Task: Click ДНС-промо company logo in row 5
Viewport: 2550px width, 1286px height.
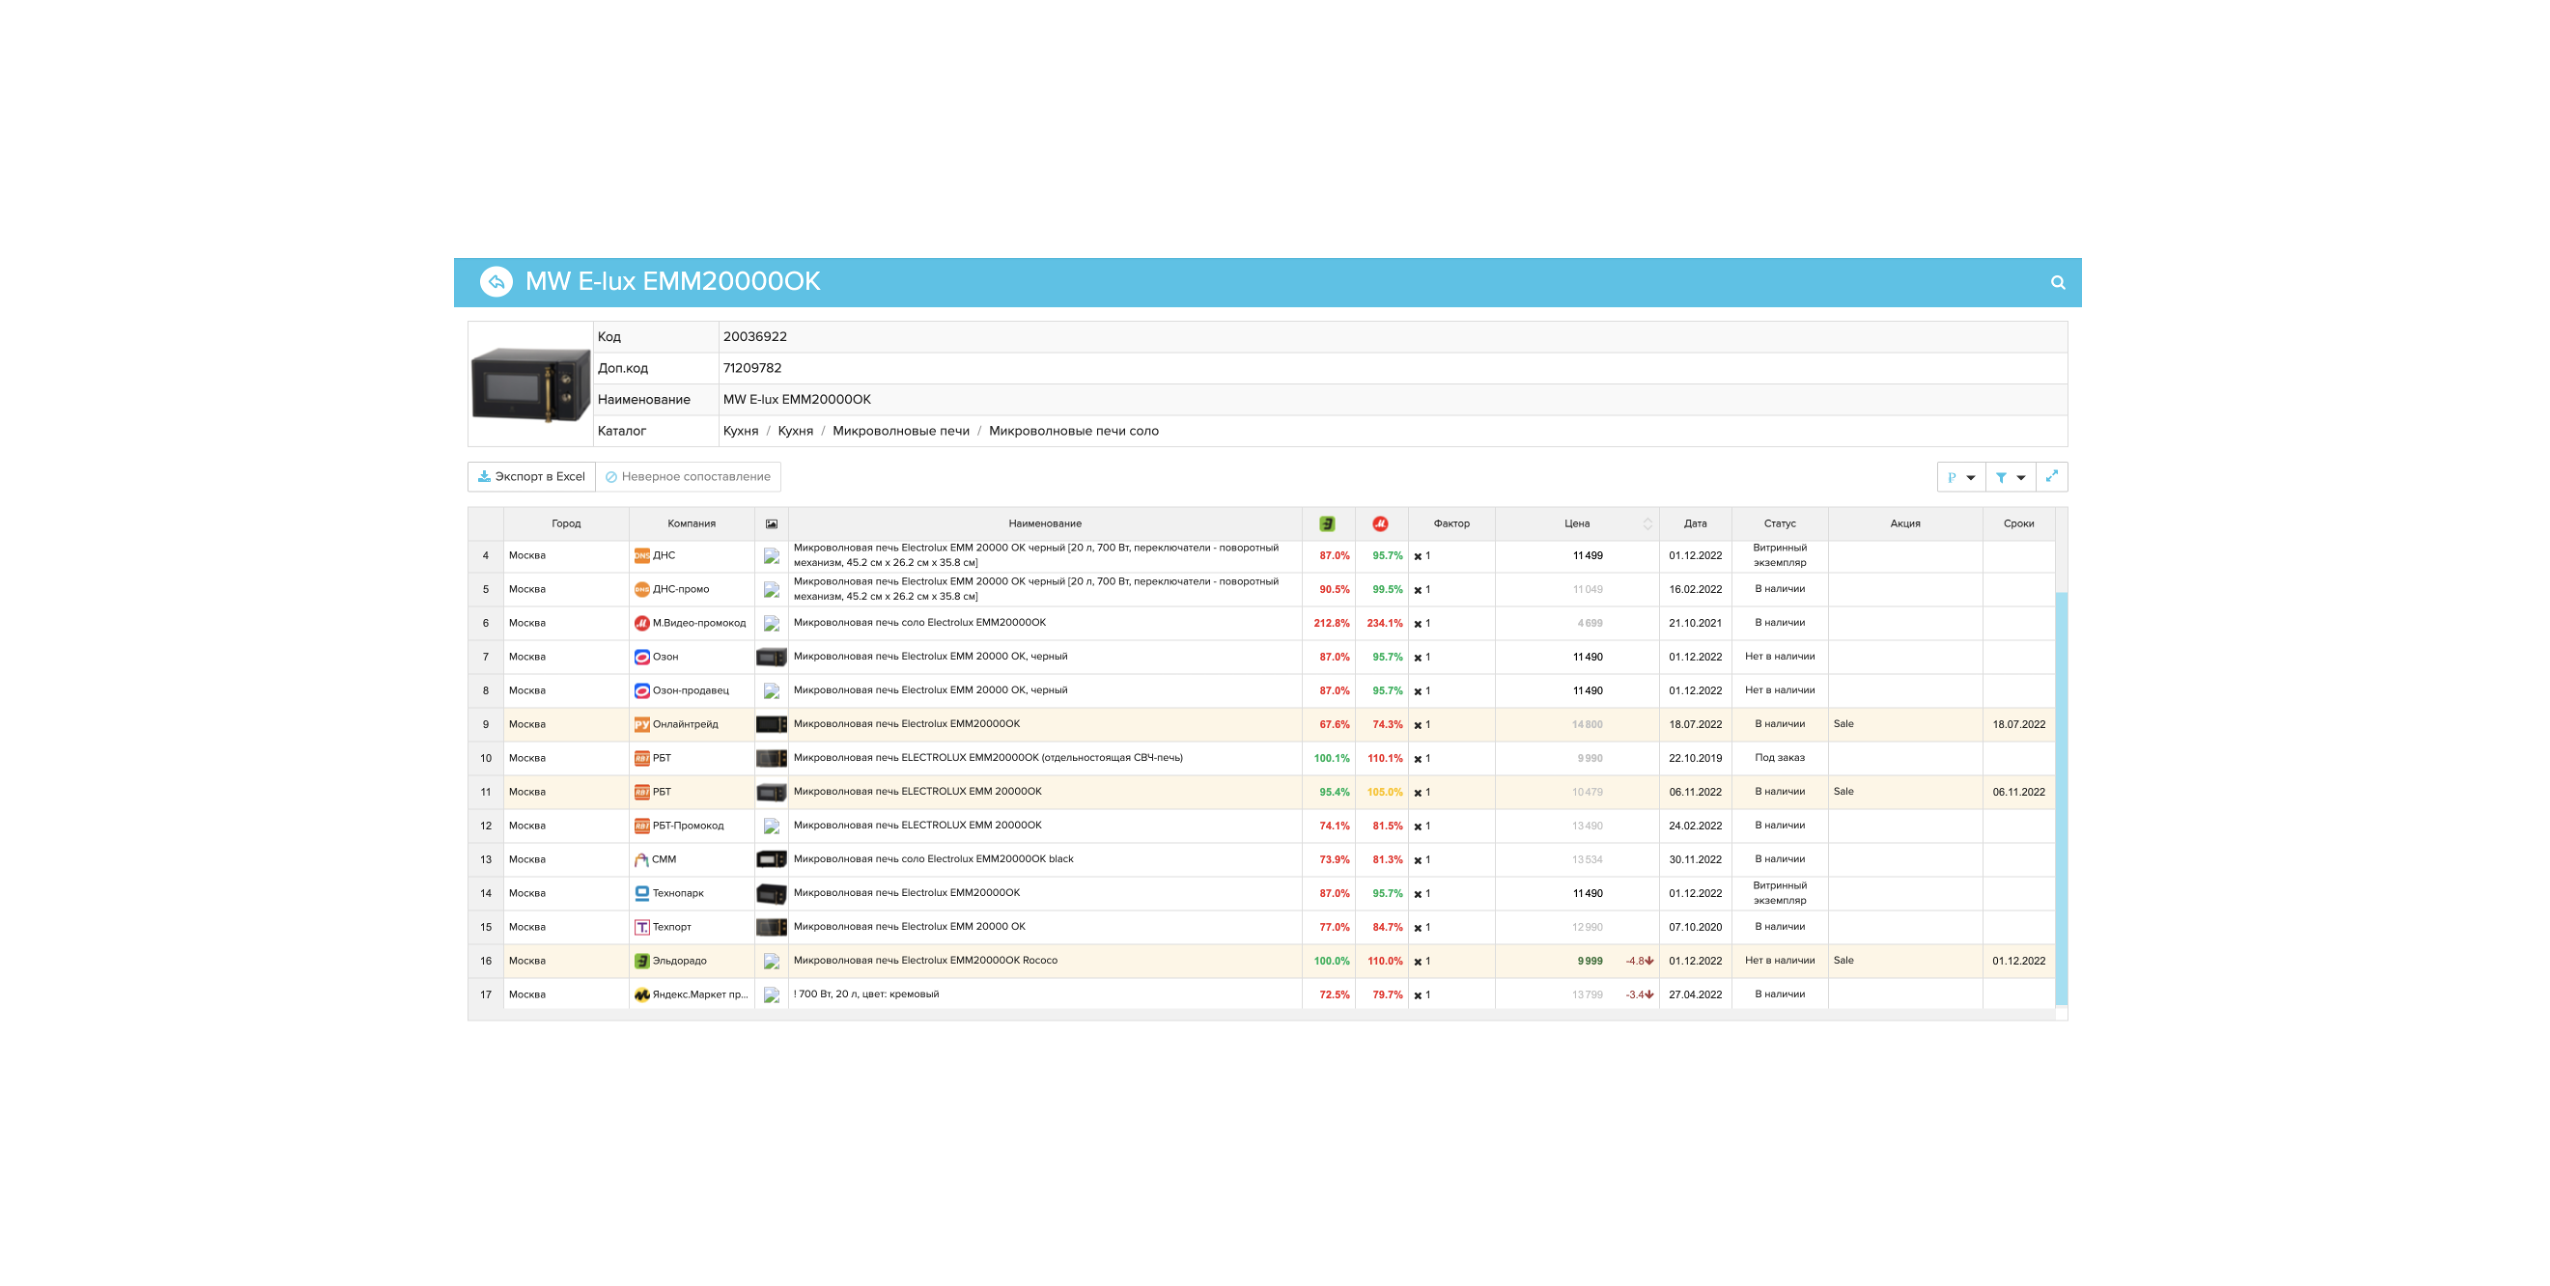Action: [641, 589]
